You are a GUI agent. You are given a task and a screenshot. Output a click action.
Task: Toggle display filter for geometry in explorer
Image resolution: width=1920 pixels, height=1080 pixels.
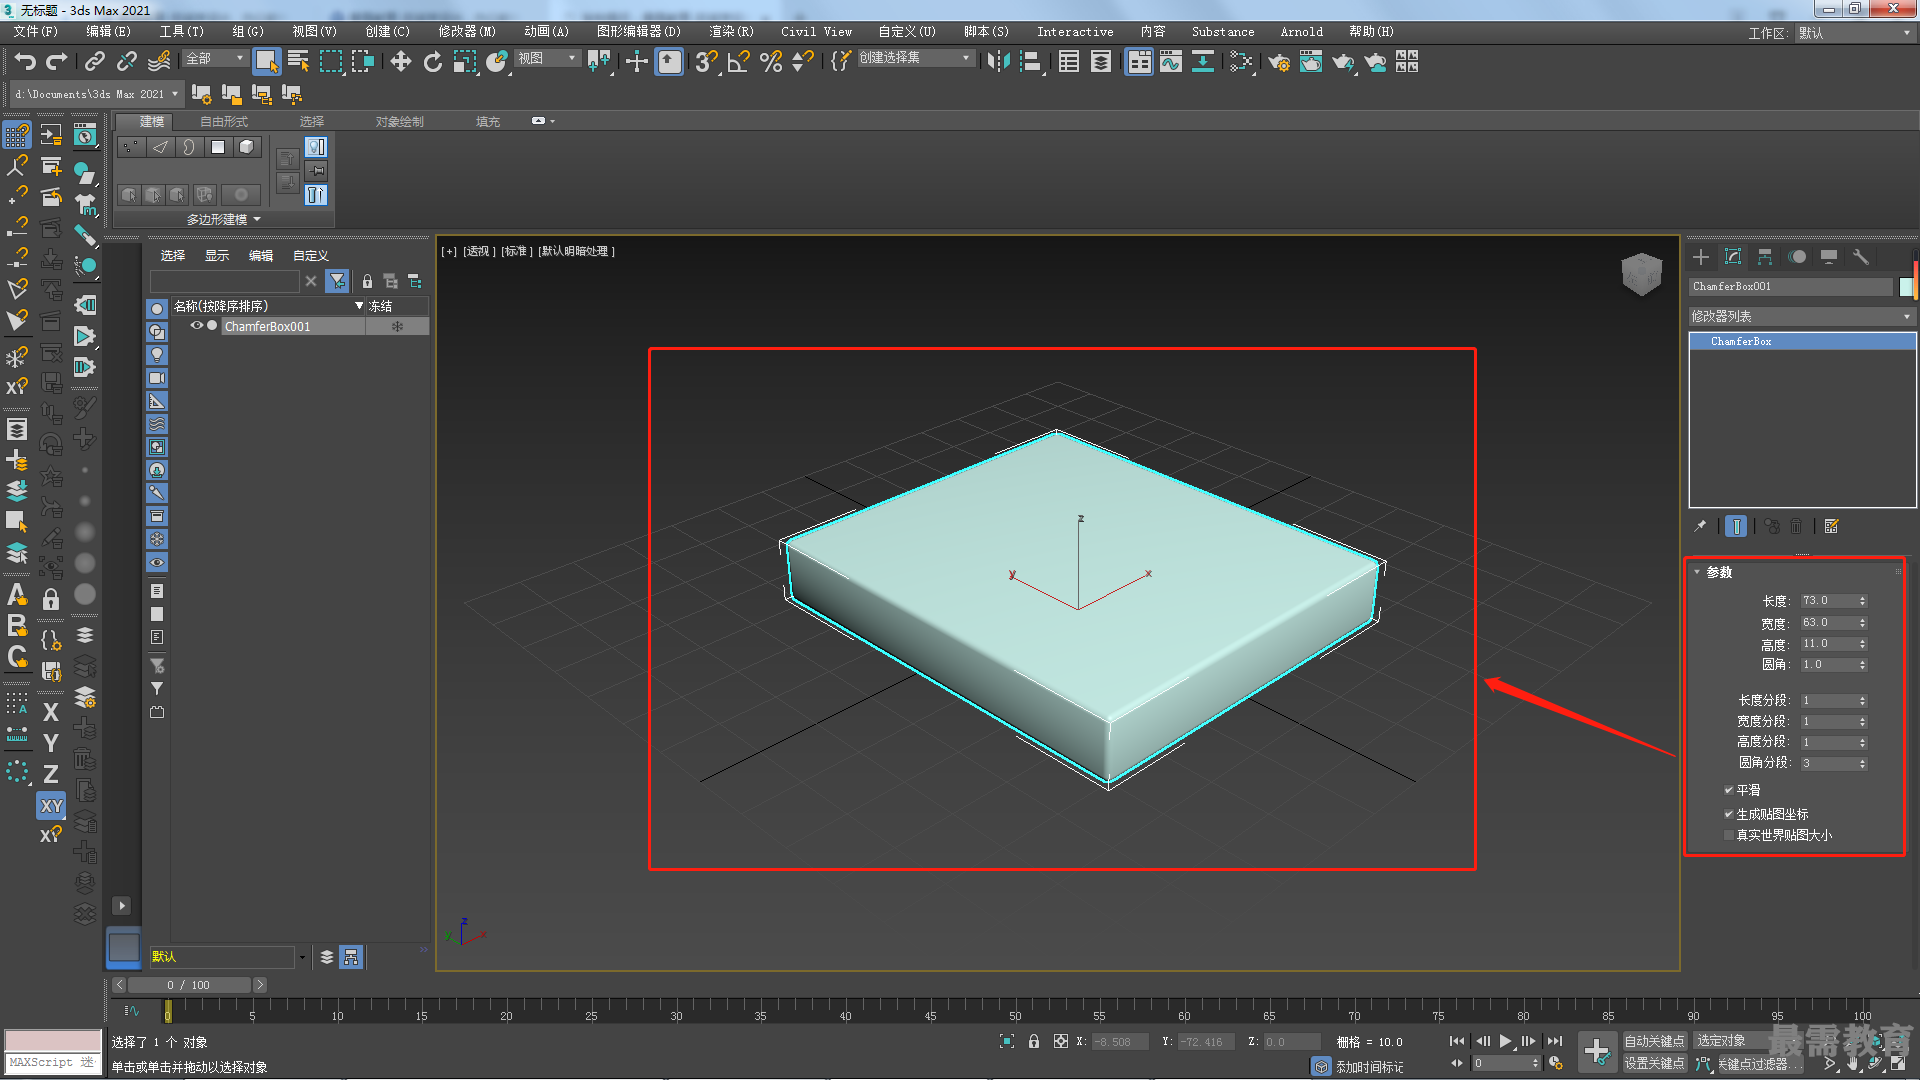[157, 309]
